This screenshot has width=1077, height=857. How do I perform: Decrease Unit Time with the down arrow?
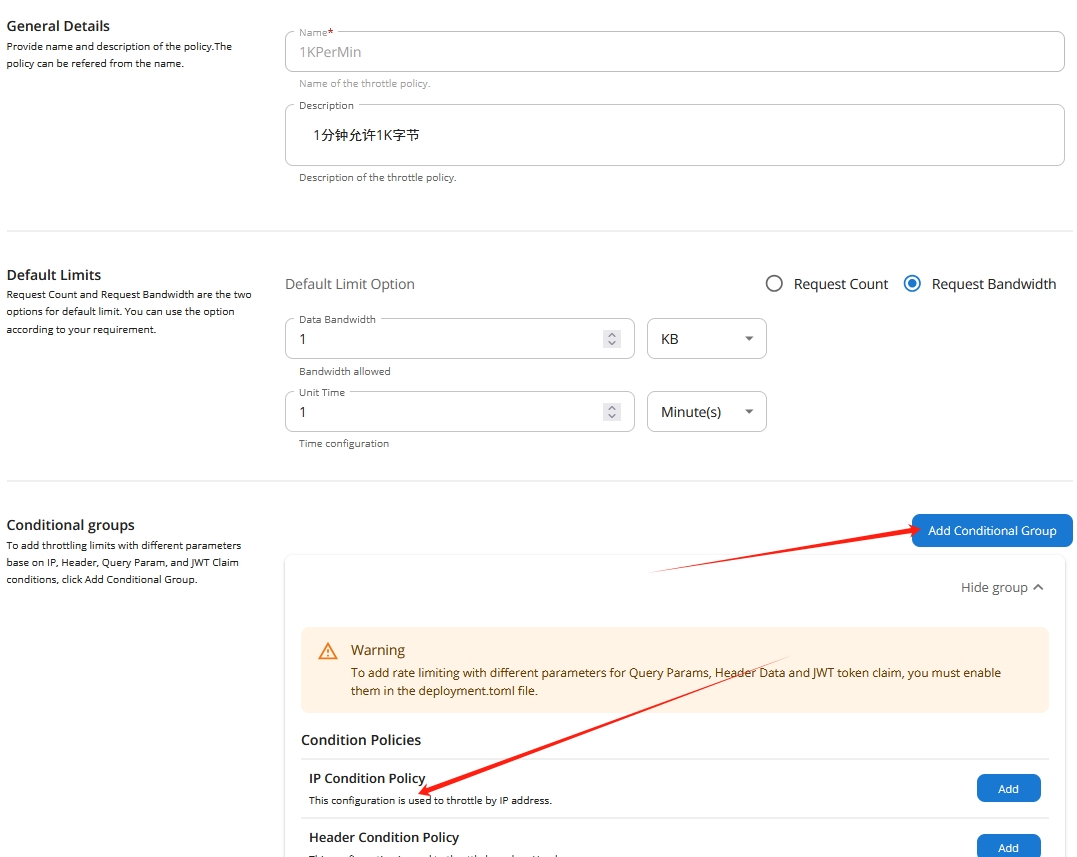point(612,417)
